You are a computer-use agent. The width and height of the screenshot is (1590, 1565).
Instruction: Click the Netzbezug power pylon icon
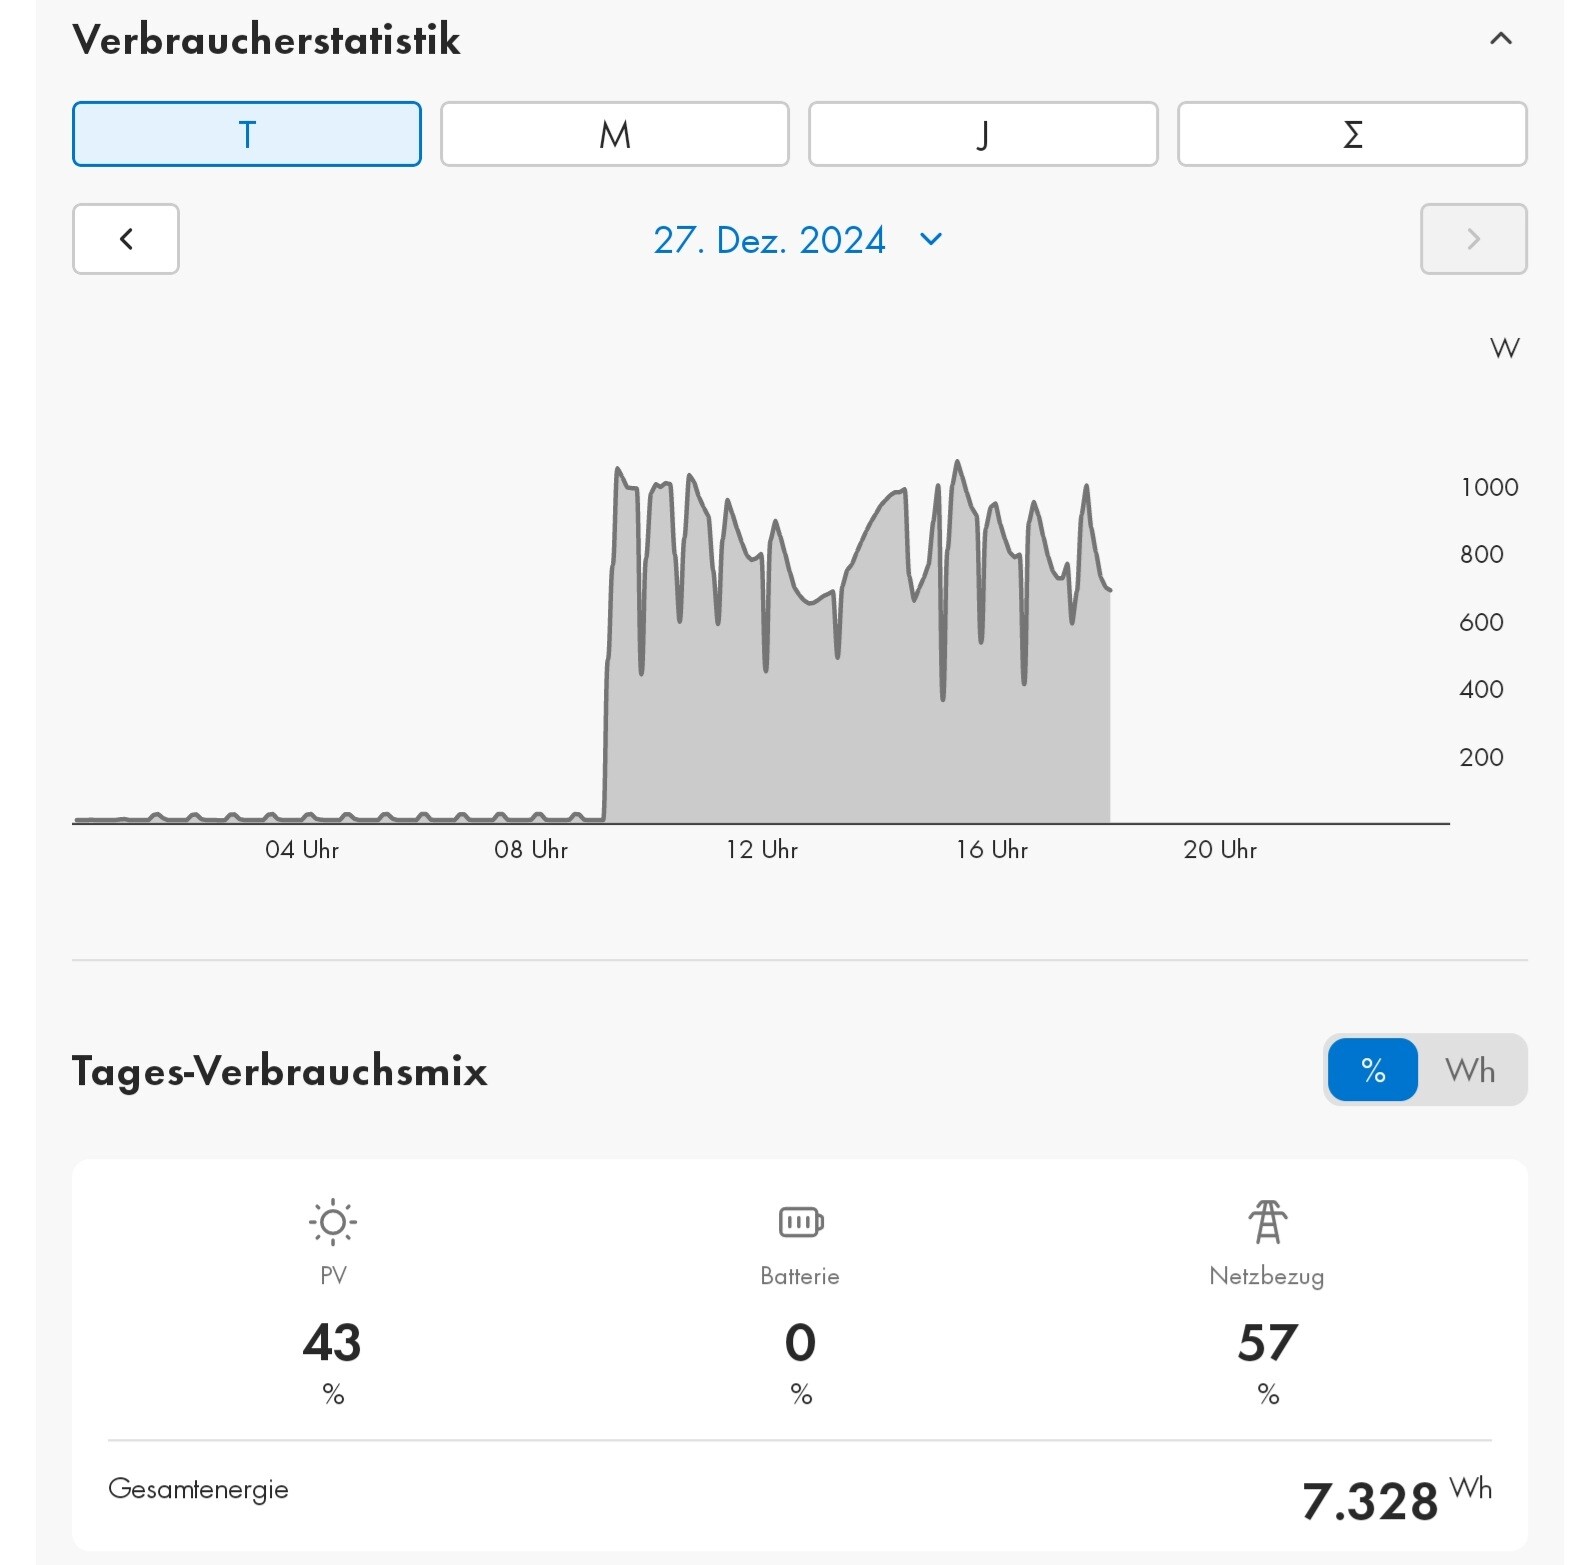coord(1267,1222)
